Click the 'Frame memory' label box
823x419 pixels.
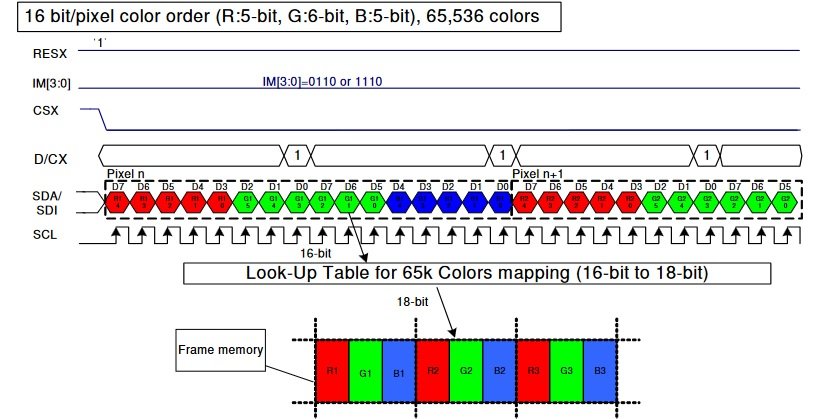coord(220,350)
